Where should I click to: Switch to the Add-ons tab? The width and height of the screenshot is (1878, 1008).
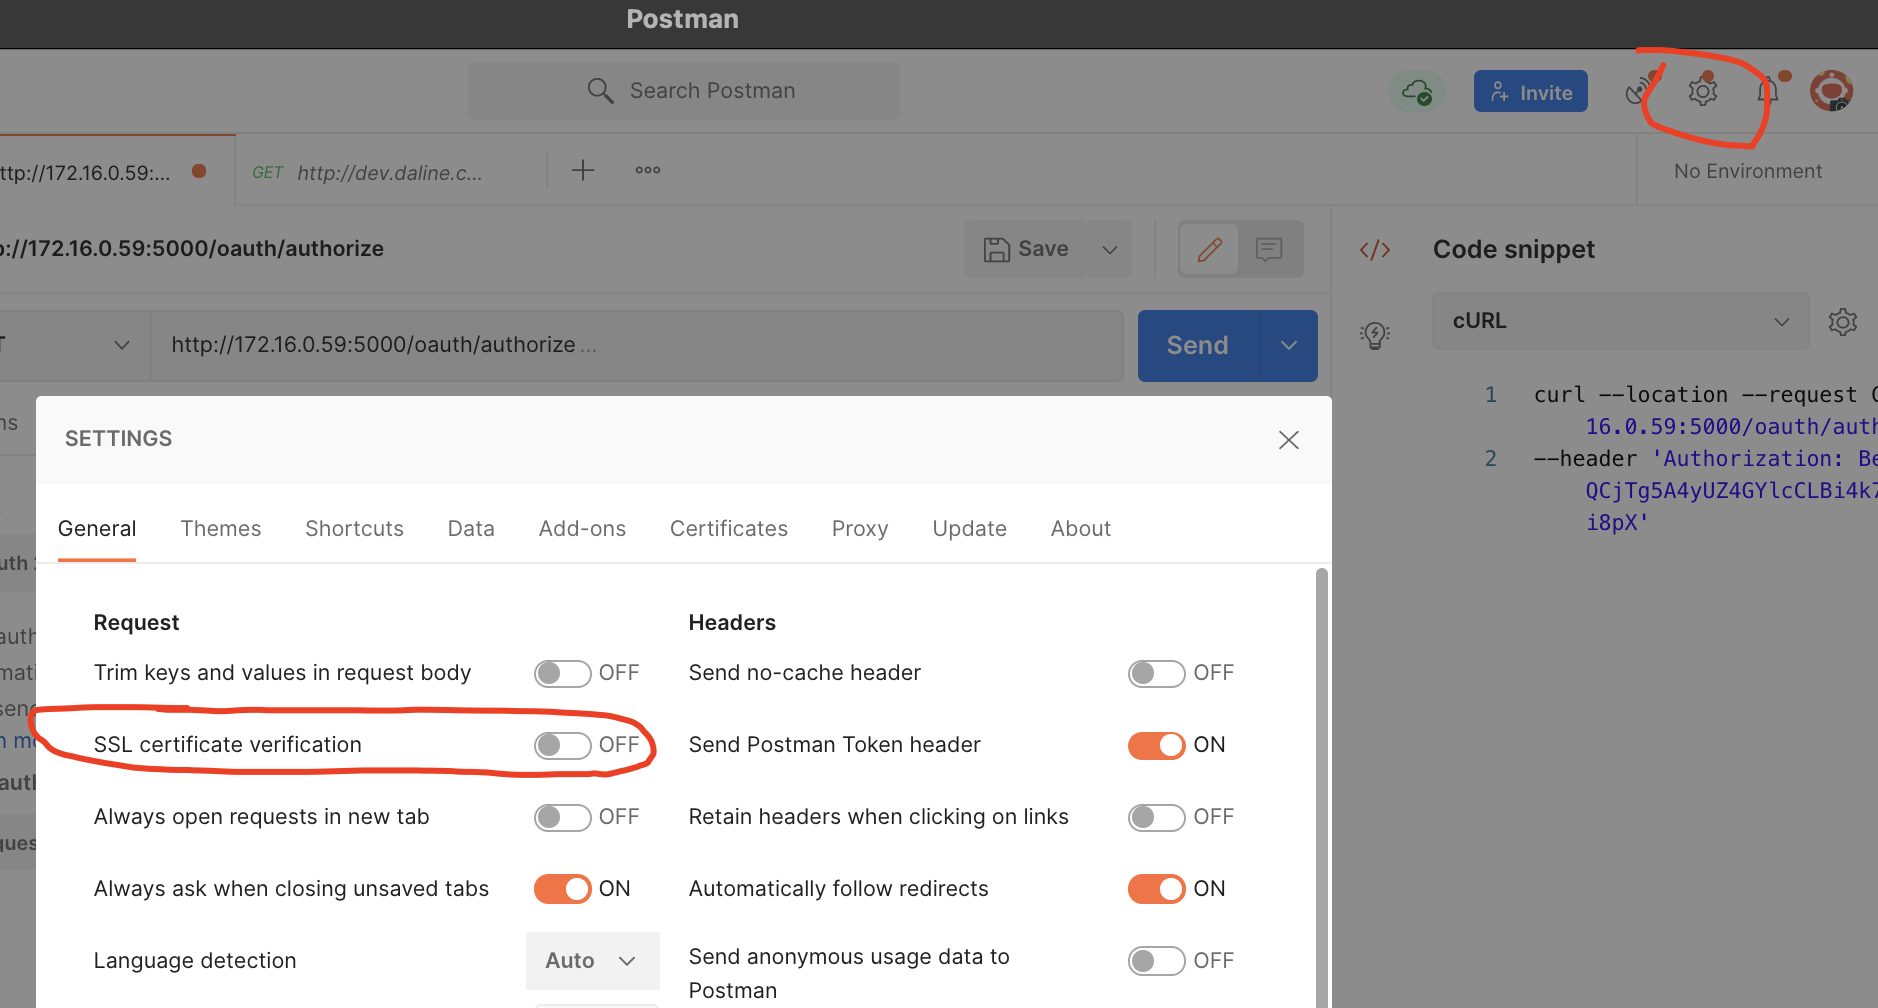click(x=582, y=529)
